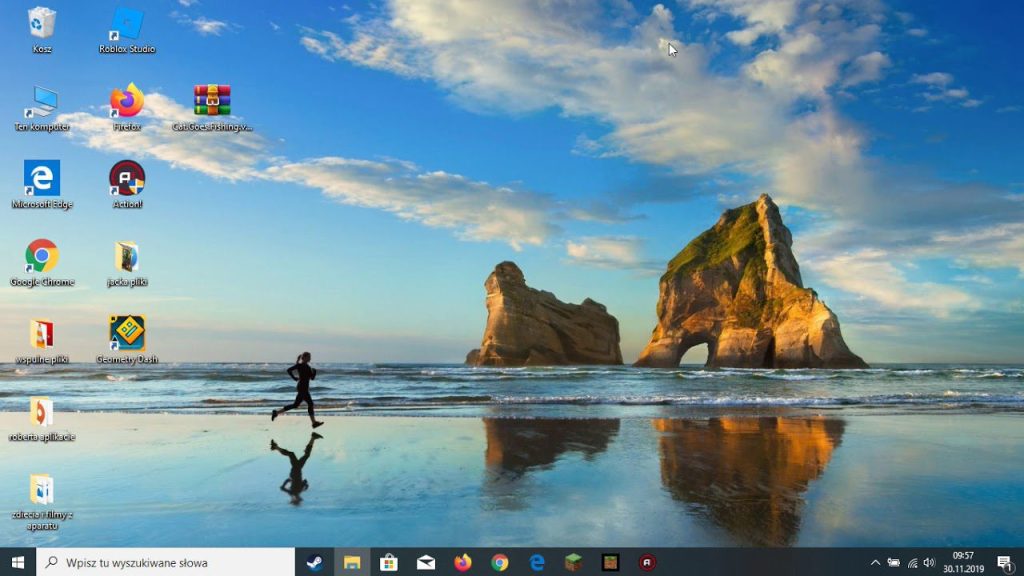Open the volume control in system tray
1024x576 pixels.
(x=929, y=562)
